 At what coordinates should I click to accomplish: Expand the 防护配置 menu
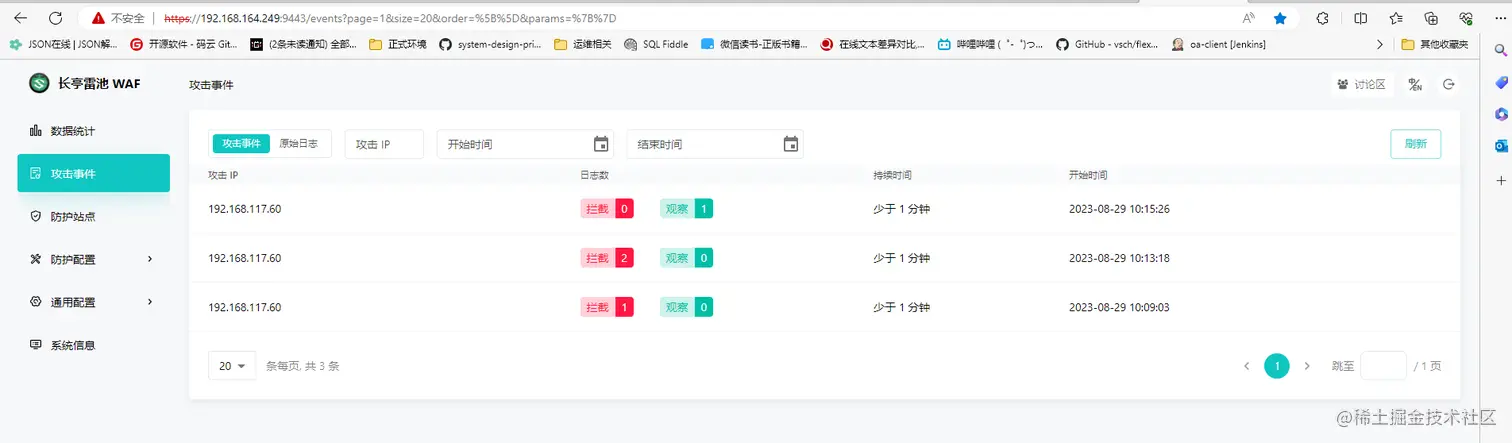[93, 259]
